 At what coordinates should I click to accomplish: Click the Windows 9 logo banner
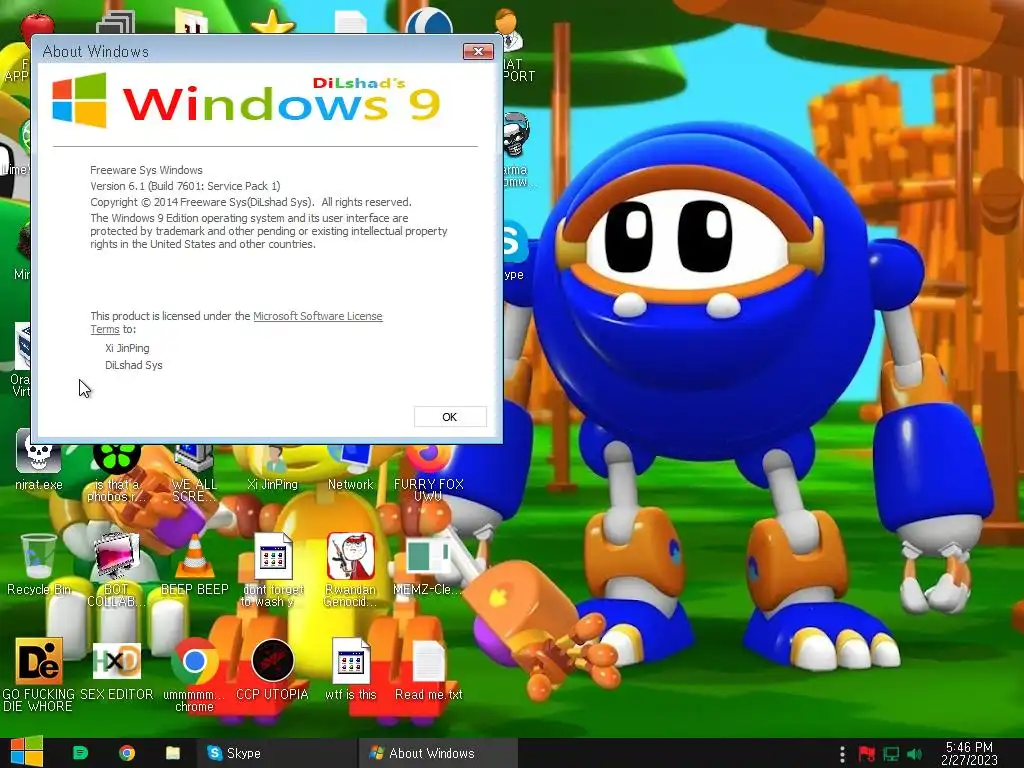pos(247,100)
